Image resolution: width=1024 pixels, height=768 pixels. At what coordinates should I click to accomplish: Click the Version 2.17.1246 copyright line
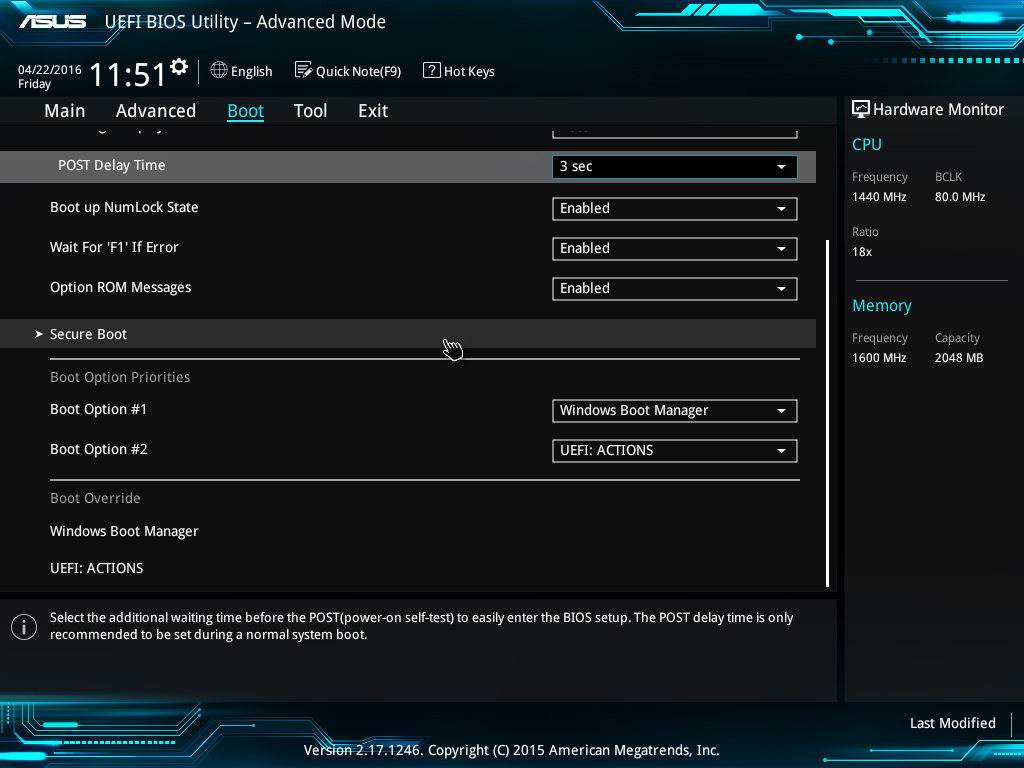(511, 750)
